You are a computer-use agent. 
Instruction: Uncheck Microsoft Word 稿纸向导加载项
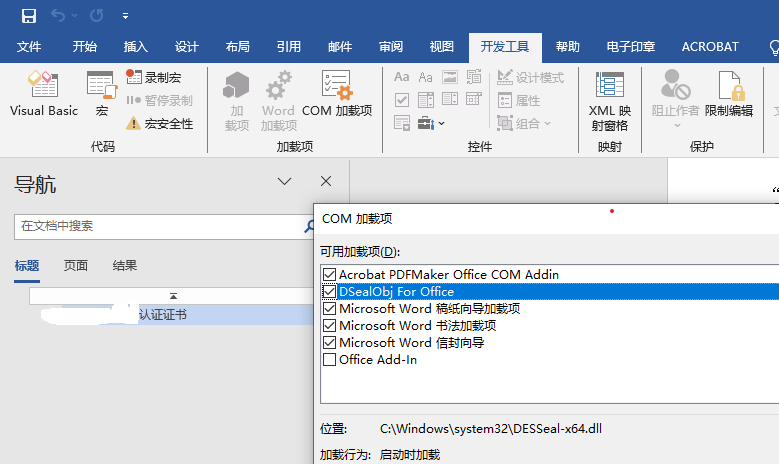(x=329, y=309)
